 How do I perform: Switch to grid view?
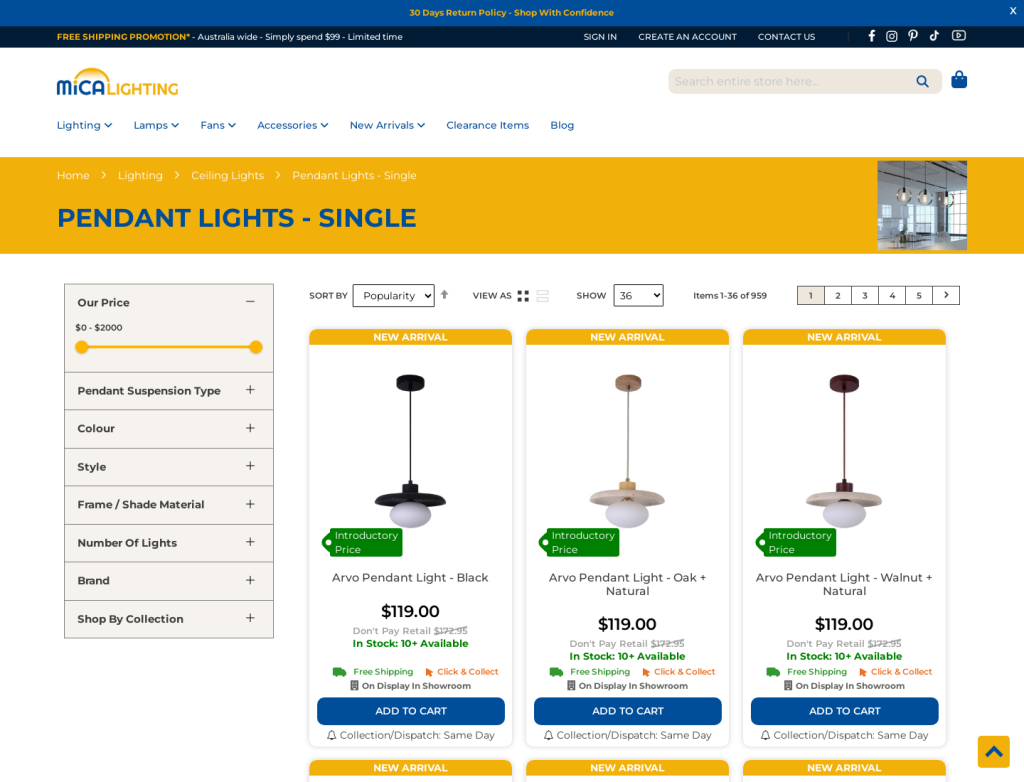pos(523,296)
